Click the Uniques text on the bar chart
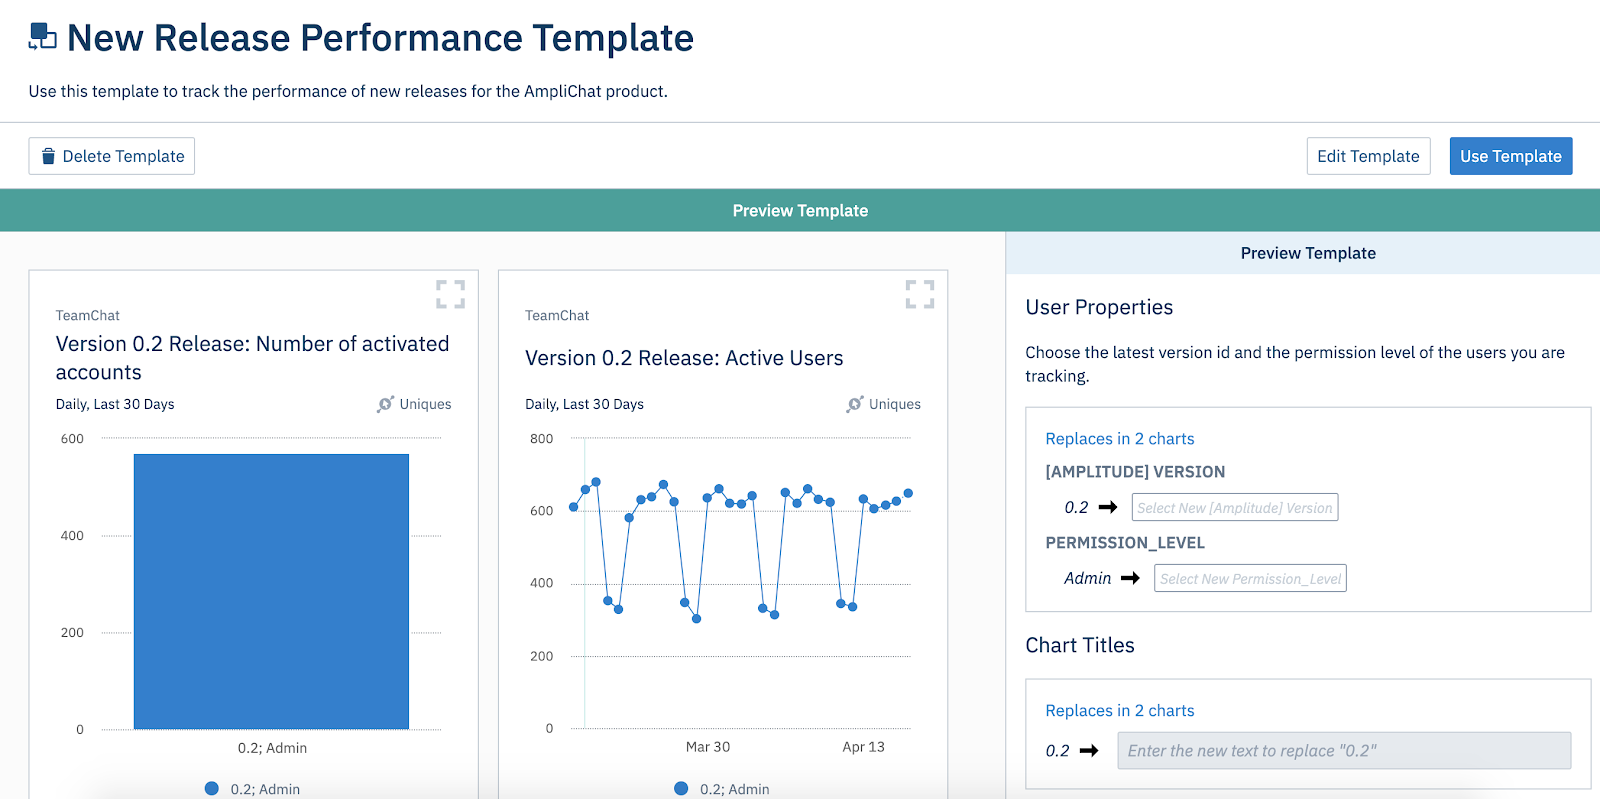Image resolution: width=1600 pixels, height=799 pixels. (x=425, y=404)
